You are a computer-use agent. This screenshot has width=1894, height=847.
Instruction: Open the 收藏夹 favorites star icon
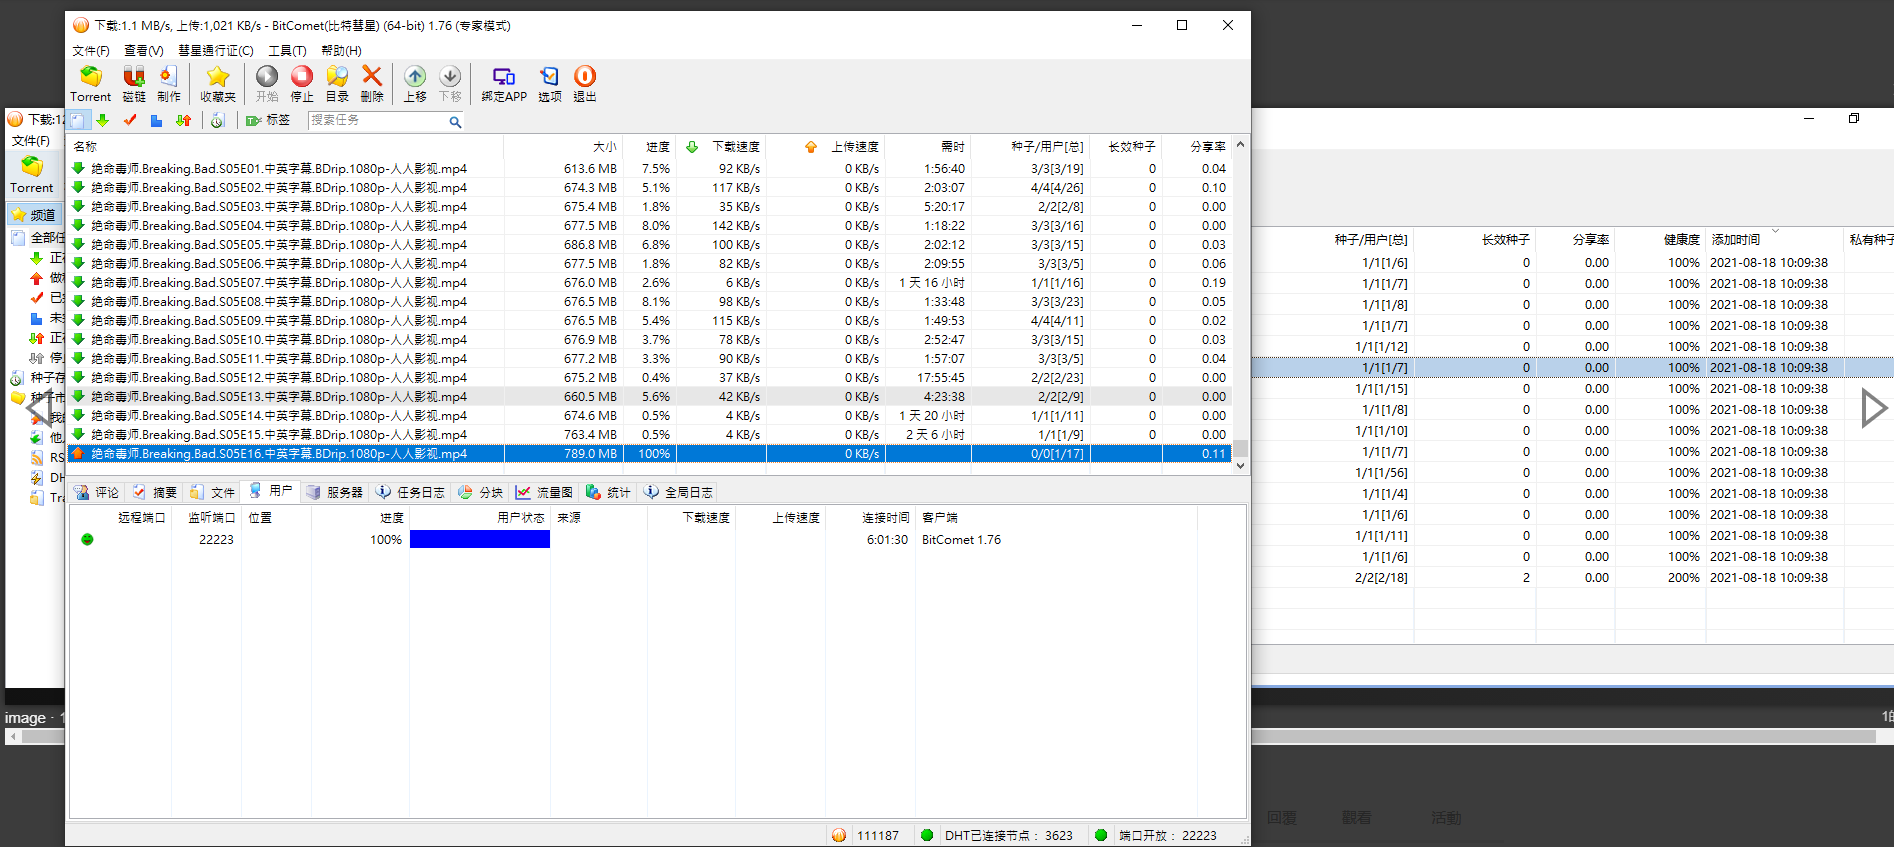point(217,84)
